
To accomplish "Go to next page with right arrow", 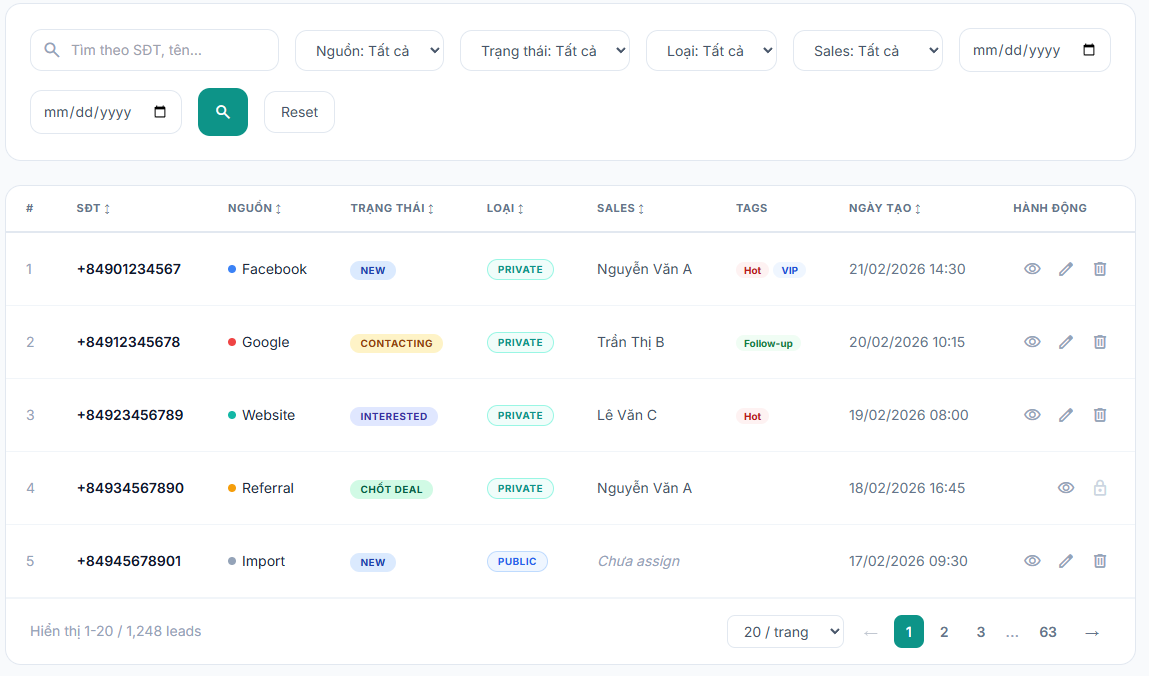I will (x=1092, y=632).
